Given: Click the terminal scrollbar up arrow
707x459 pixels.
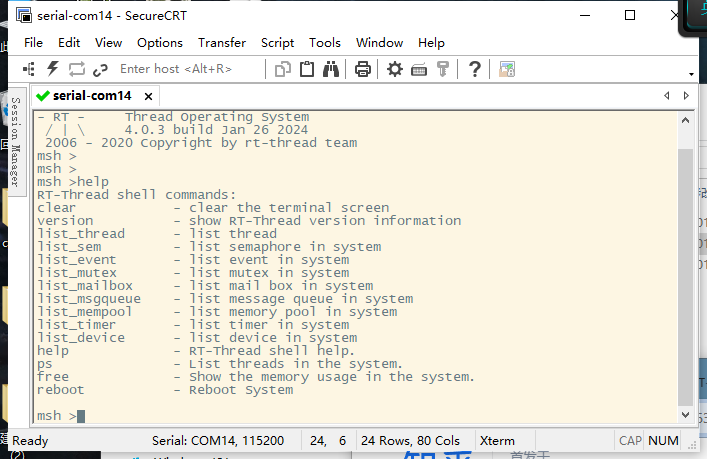Looking at the screenshot, I should coord(685,120).
